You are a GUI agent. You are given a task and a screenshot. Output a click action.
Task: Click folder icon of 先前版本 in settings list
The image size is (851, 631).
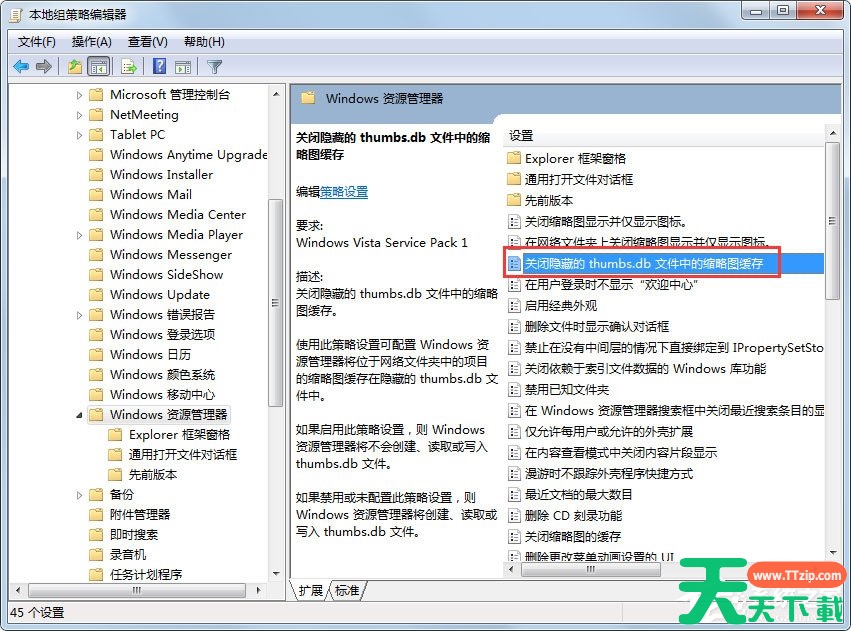514,200
